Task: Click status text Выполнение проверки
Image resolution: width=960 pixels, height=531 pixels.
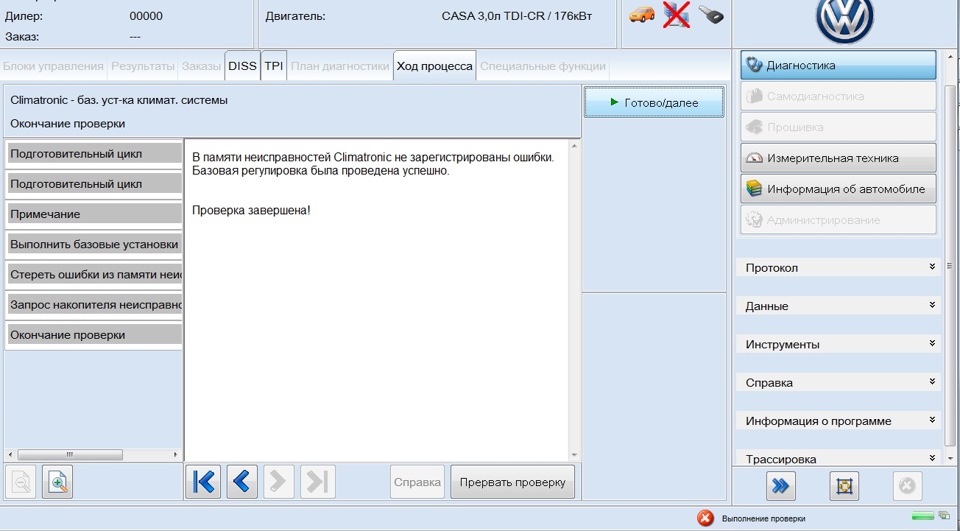Action: 763,519
